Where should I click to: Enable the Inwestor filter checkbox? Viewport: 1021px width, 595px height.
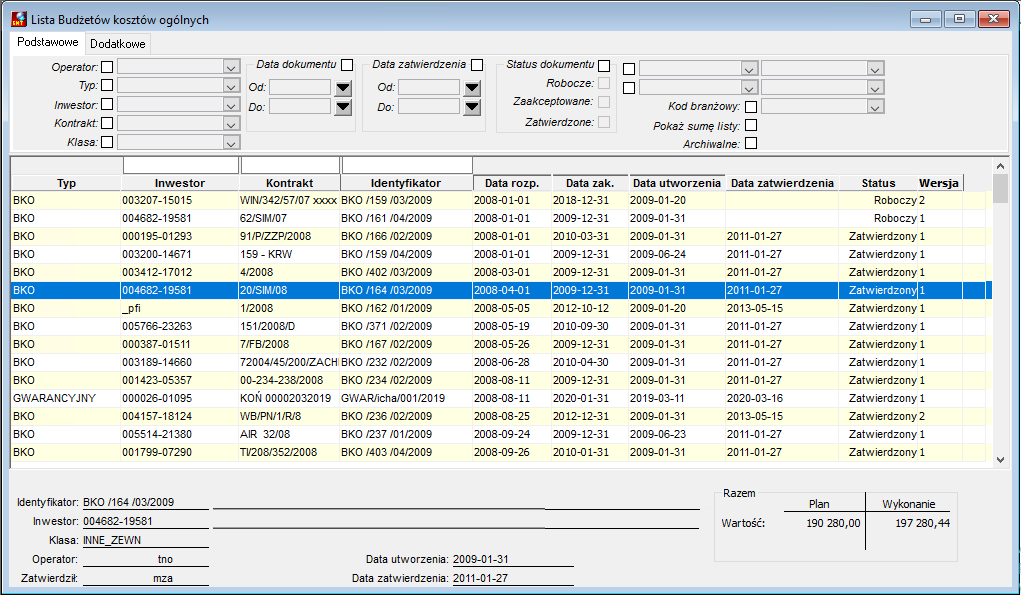tap(107, 104)
